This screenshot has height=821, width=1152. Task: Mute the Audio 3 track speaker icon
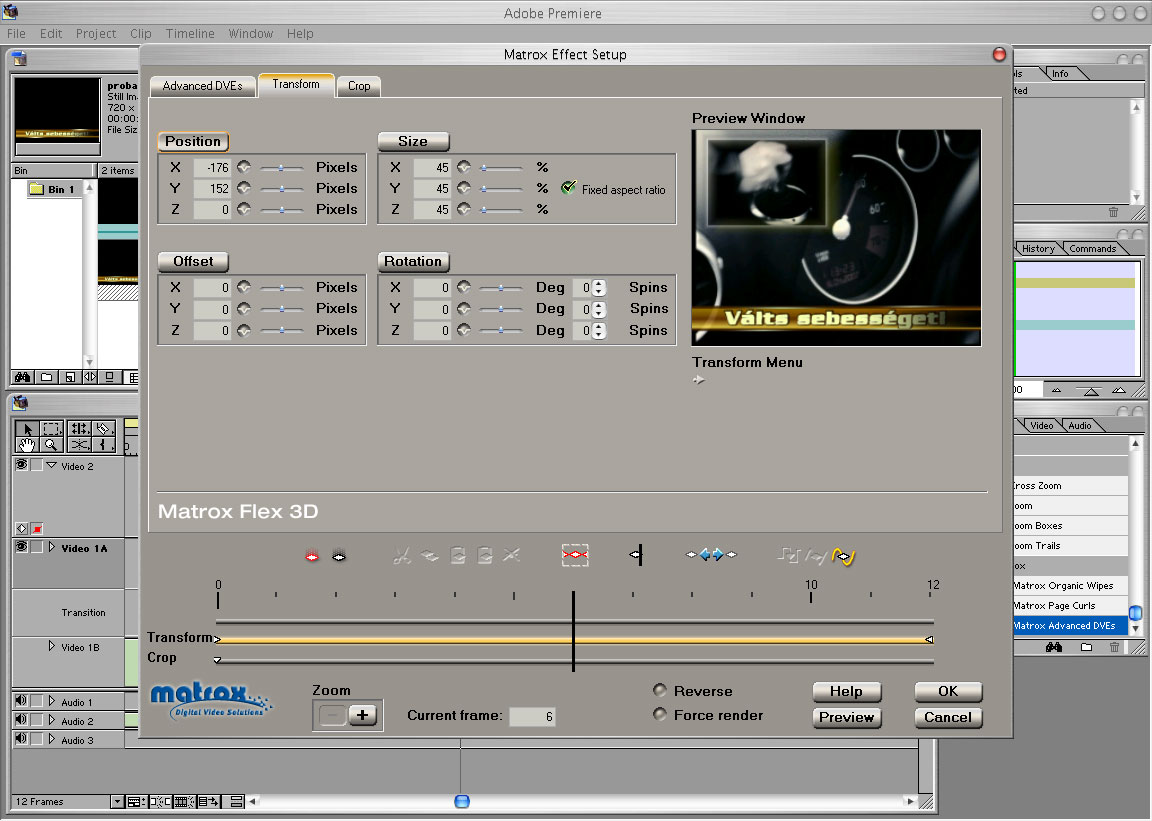coord(21,739)
